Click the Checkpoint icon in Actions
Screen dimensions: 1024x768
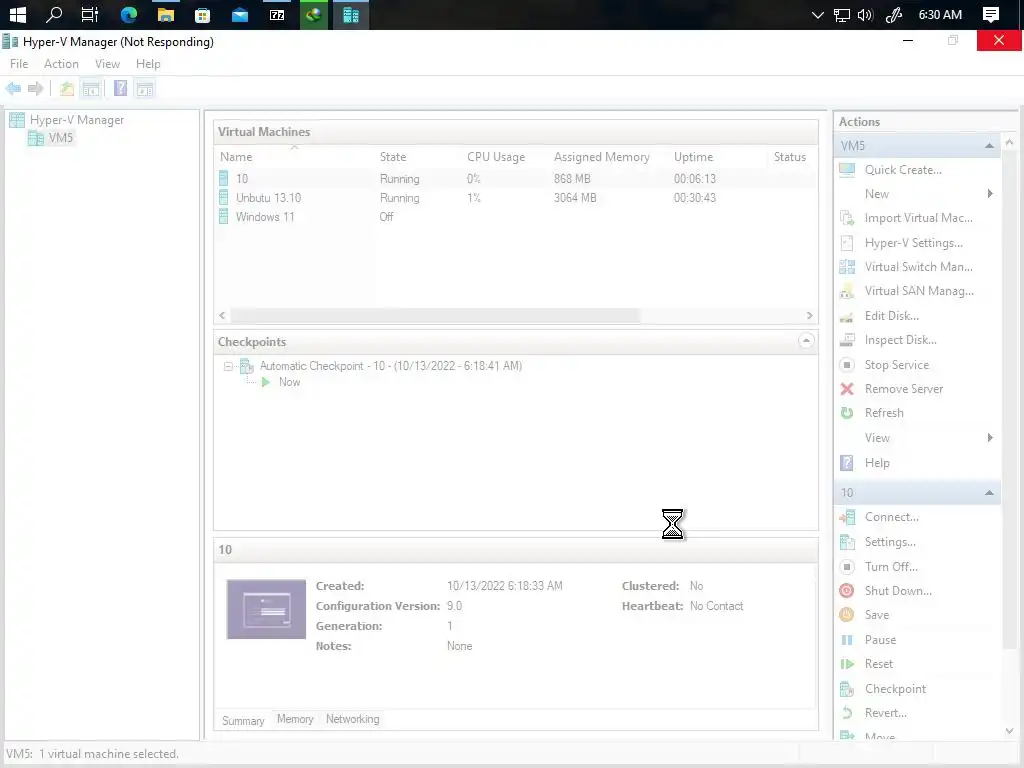point(847,689)
